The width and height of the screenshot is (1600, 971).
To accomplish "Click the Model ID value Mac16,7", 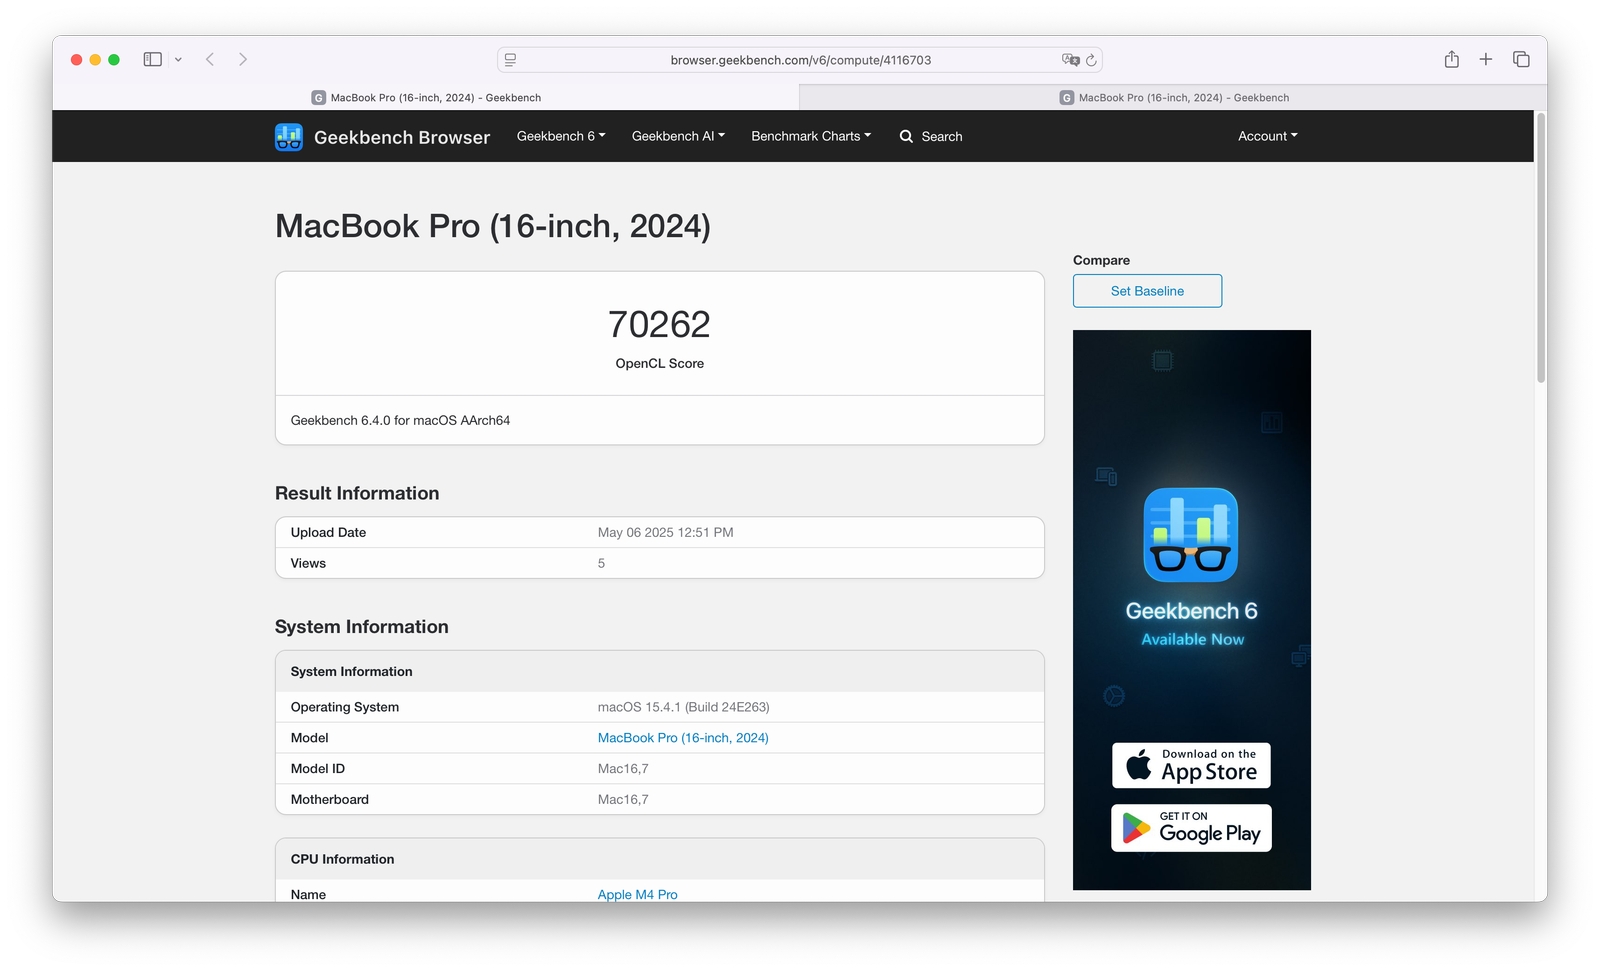I will coord(623,769).
